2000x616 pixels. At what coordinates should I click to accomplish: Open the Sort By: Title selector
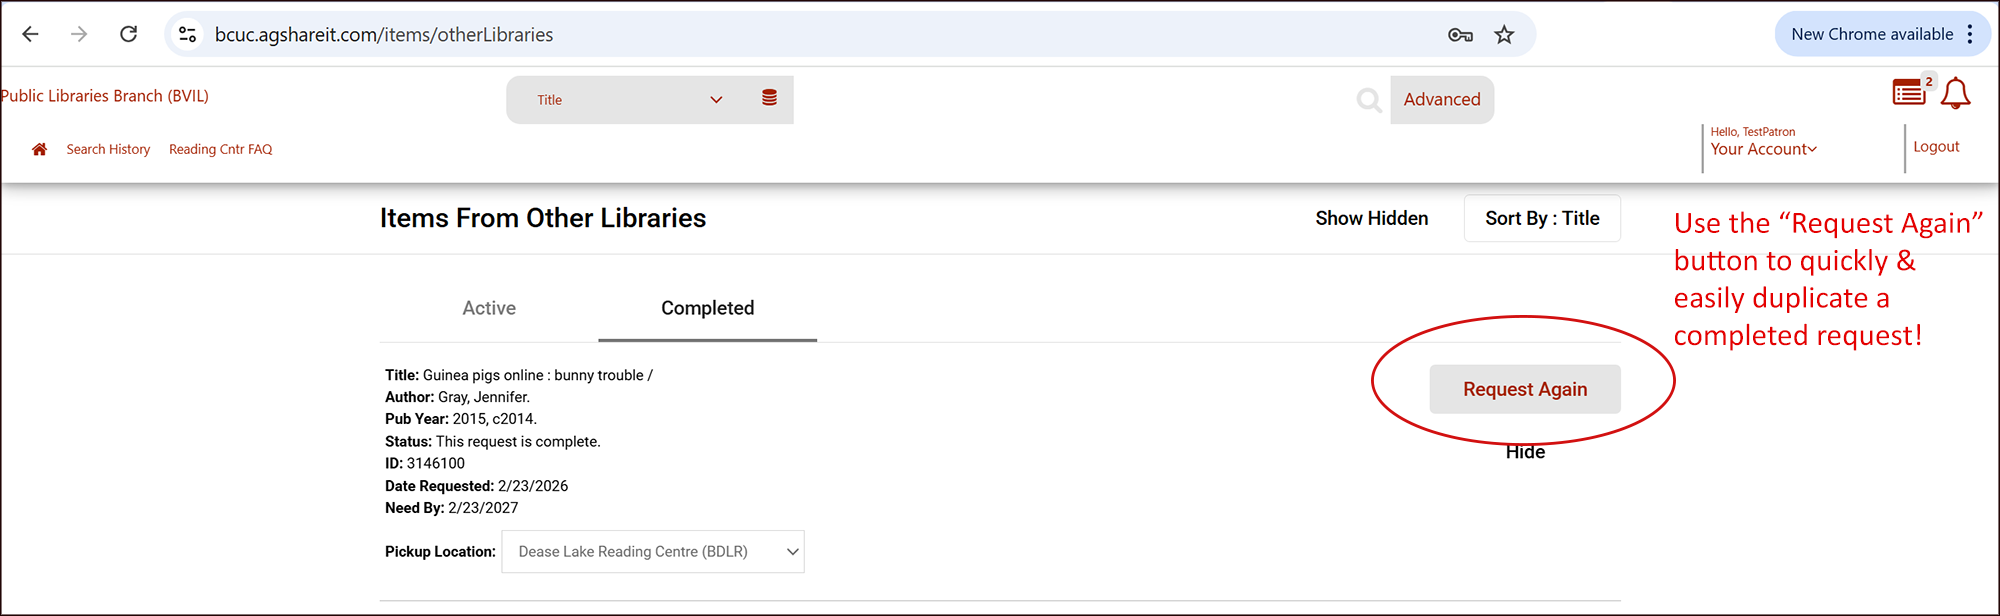(1542, 218)
